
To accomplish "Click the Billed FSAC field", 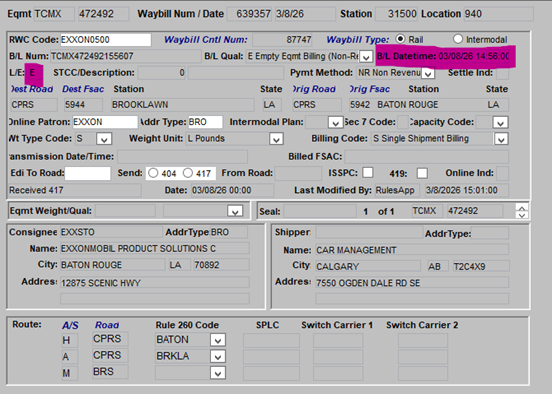I will (x=426, y=157).
